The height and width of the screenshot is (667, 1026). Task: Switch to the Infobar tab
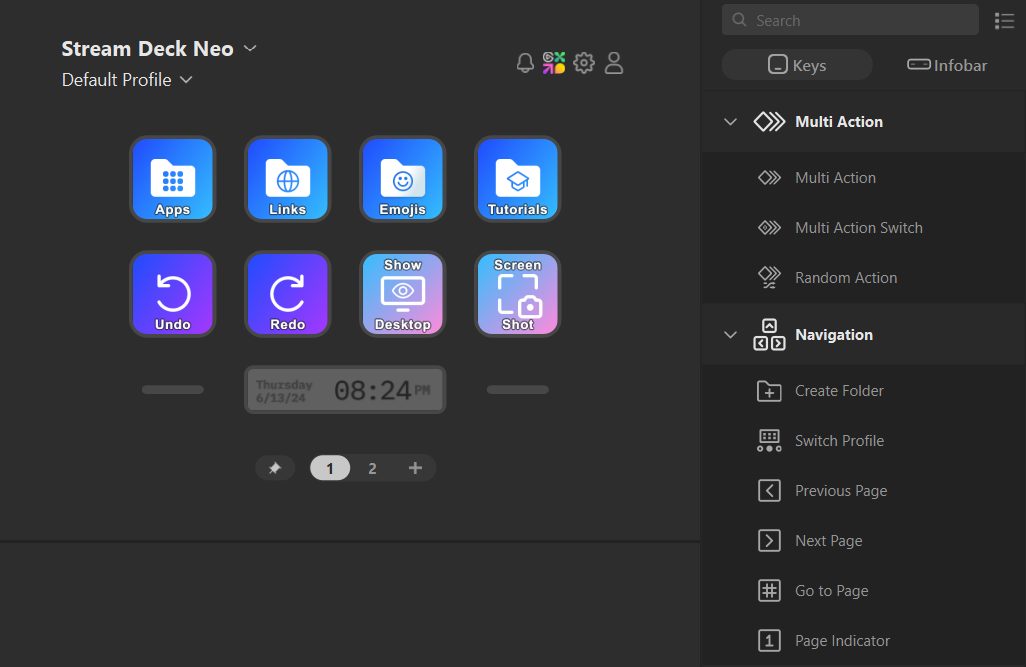[x=947, y=65]
